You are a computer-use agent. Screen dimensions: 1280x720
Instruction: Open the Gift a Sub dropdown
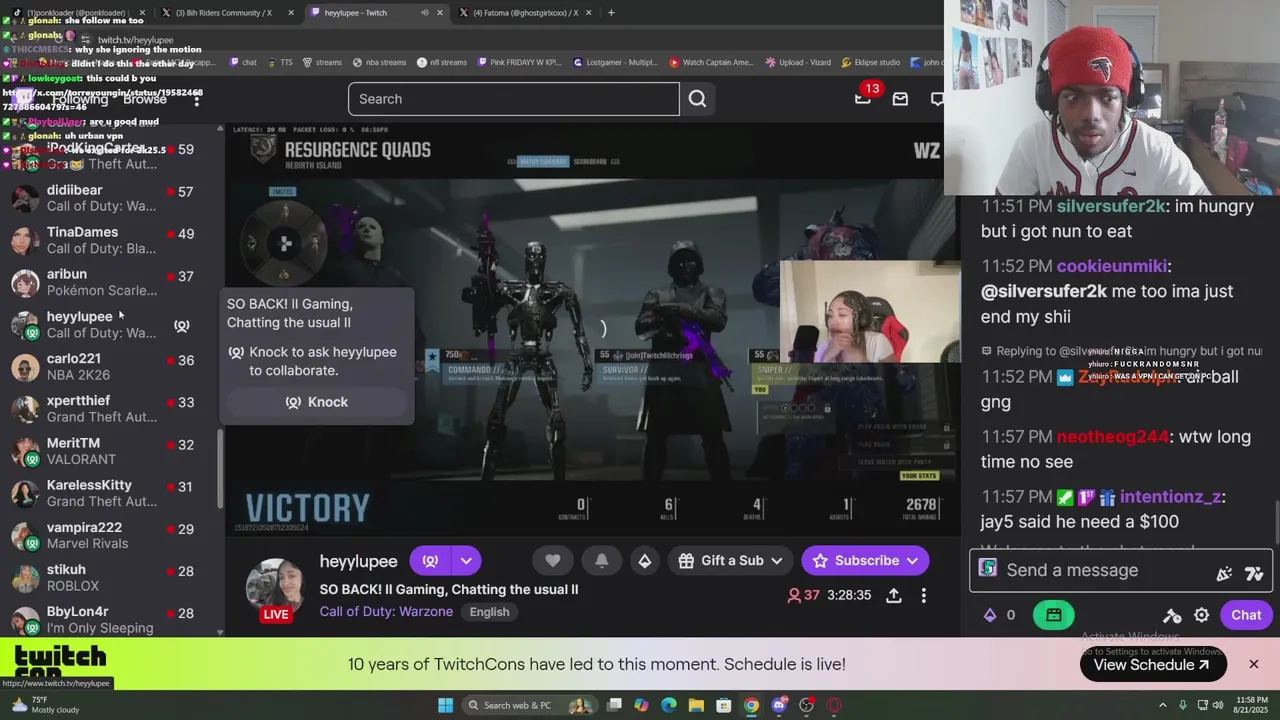click(x=730, y=561)
